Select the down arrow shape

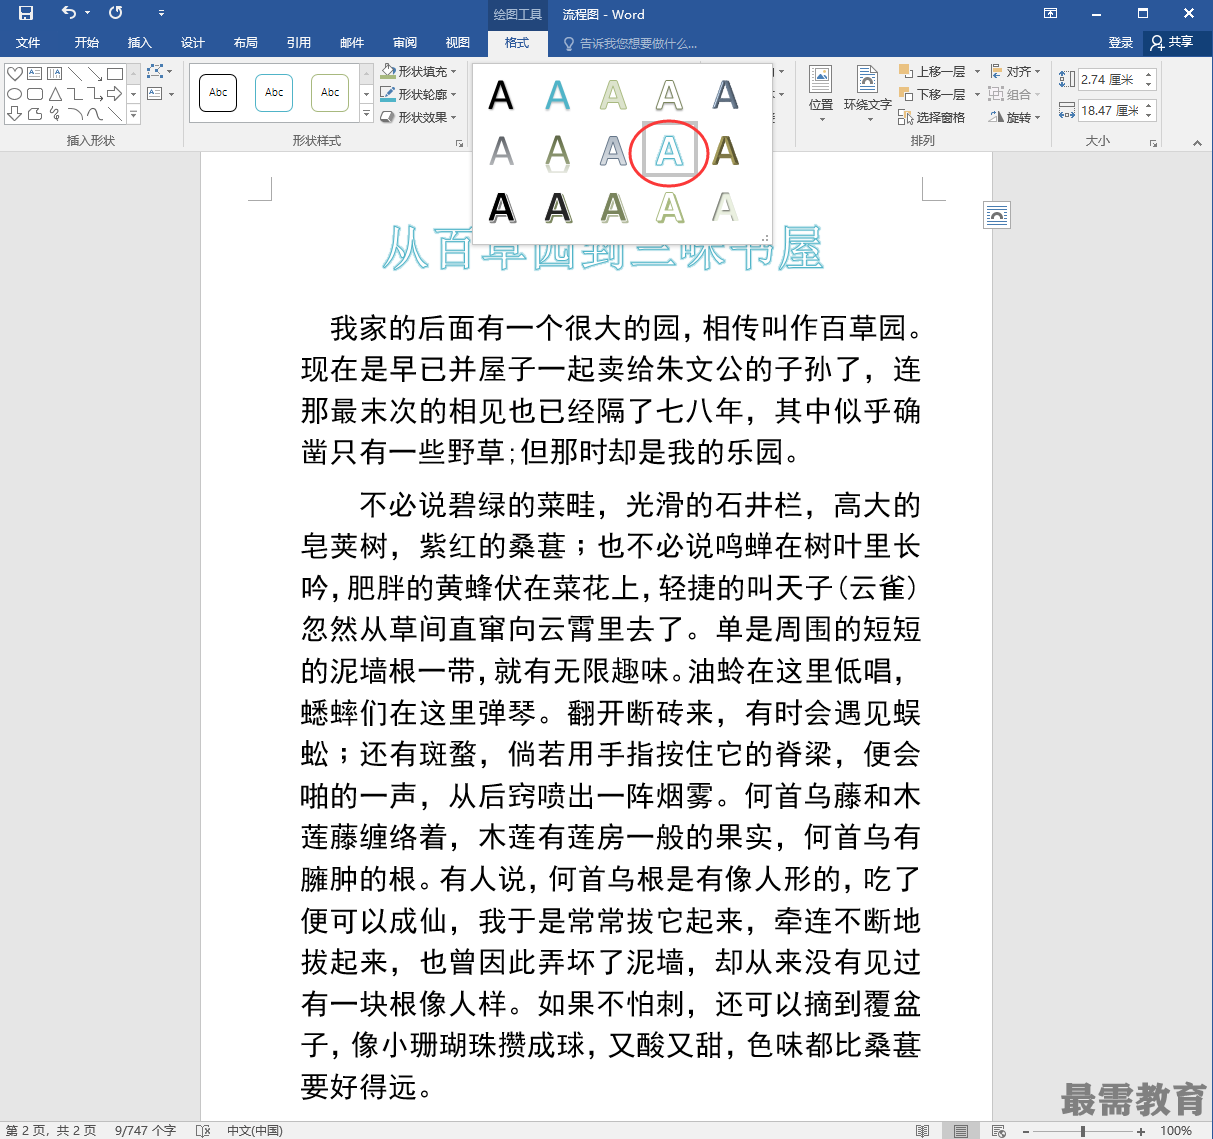click(x=15, y=114)
